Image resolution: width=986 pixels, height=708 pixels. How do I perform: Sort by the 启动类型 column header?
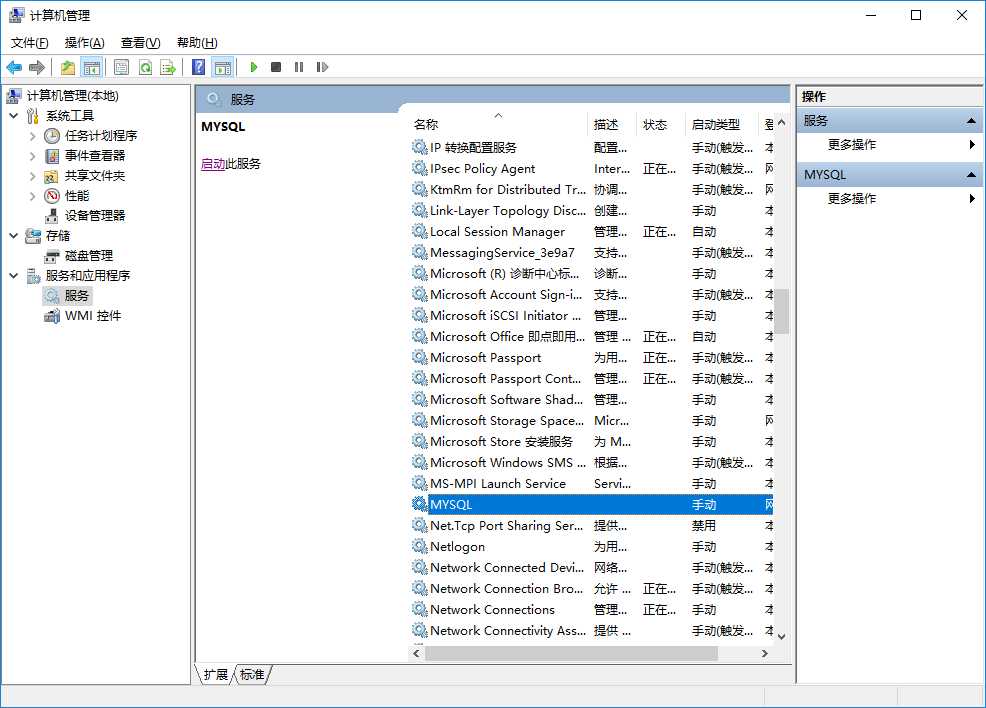tap(722, 124)
